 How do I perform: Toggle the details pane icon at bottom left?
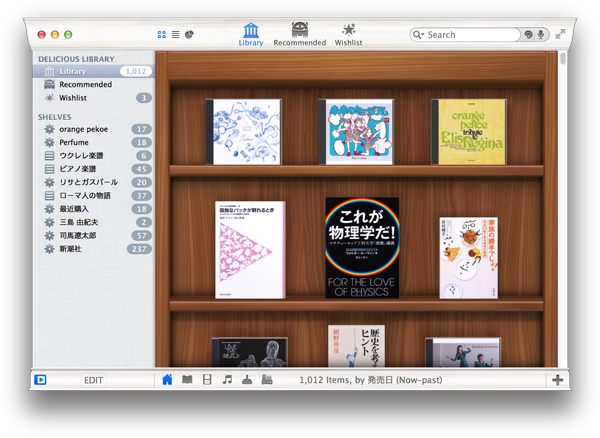(x=41, y=380)
